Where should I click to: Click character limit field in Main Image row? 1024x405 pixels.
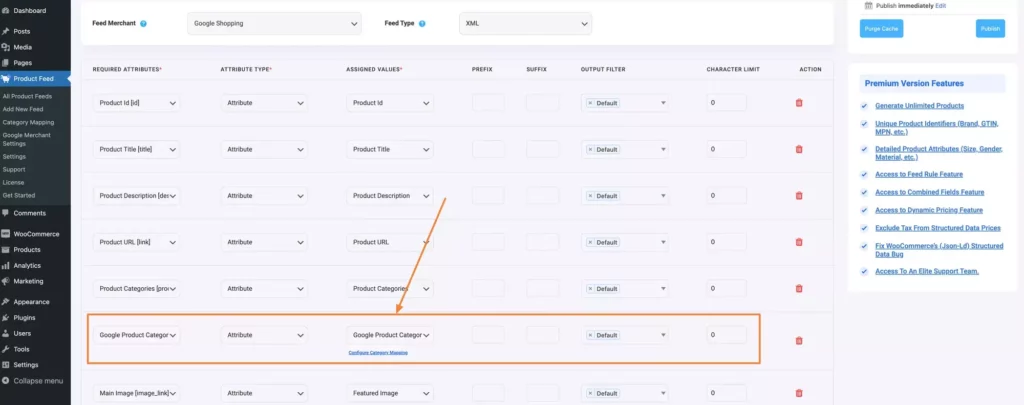point(726,393)
